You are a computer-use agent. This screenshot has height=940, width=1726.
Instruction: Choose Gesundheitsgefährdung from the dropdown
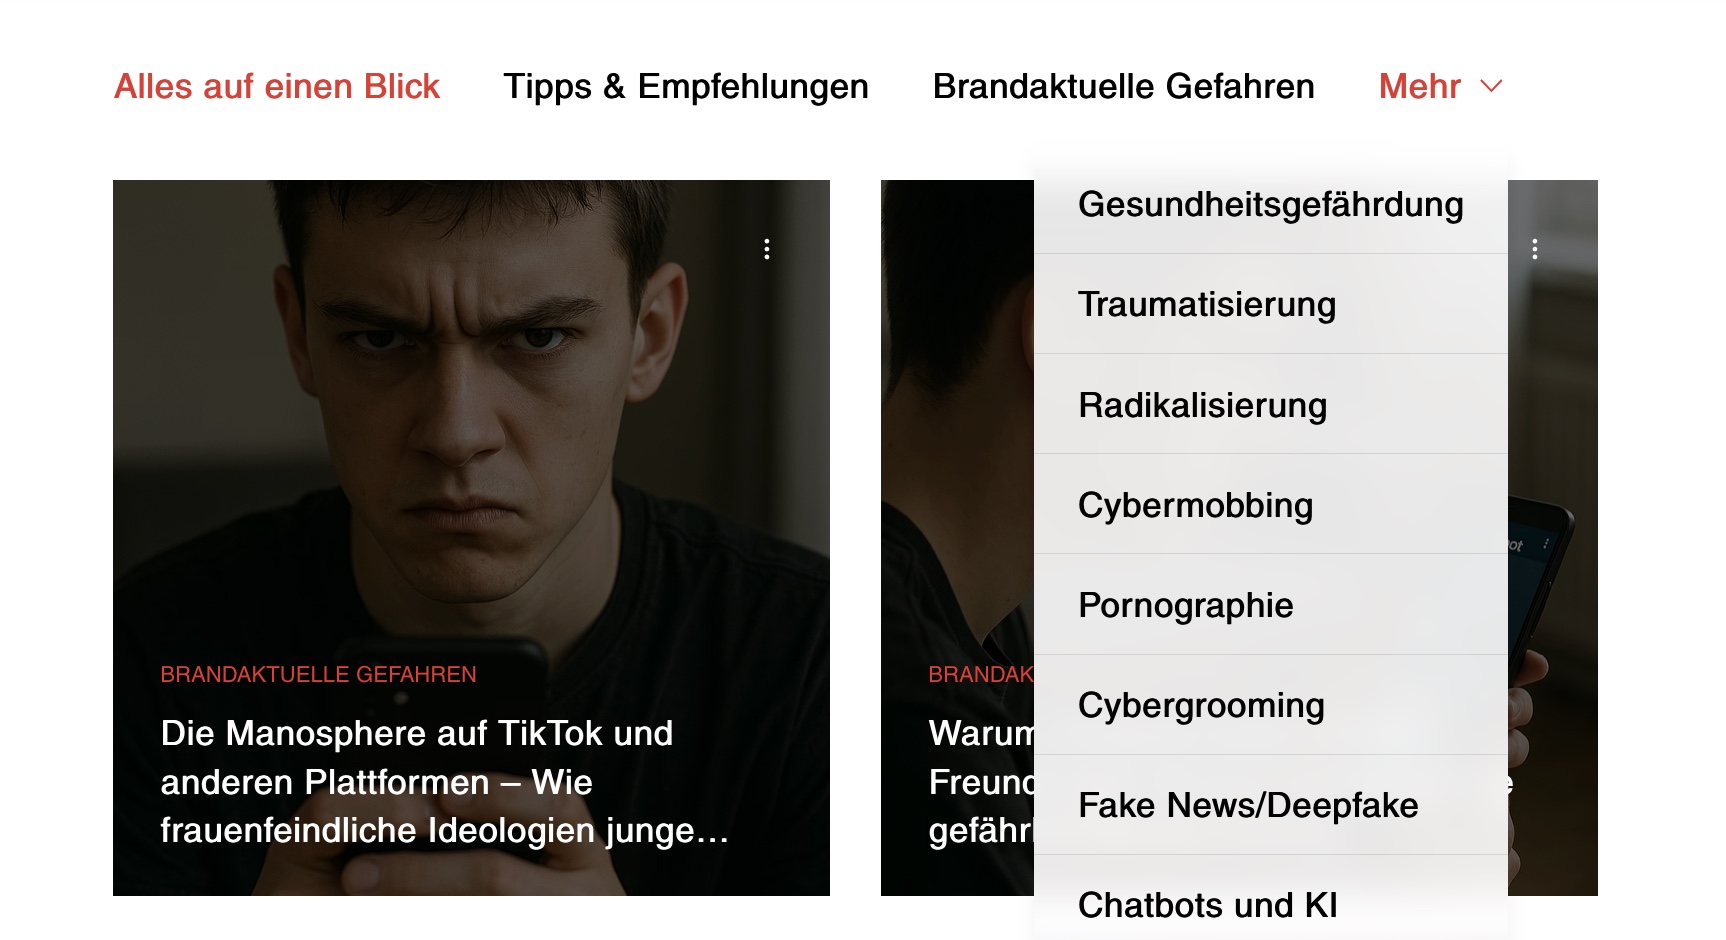[1271, 204]
